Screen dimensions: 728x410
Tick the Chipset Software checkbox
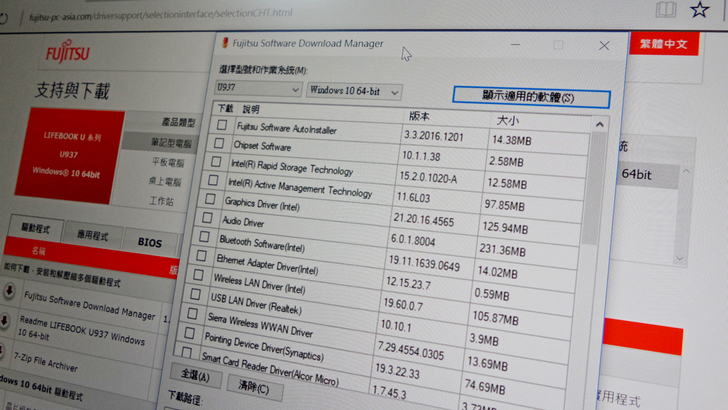point(219,143)
